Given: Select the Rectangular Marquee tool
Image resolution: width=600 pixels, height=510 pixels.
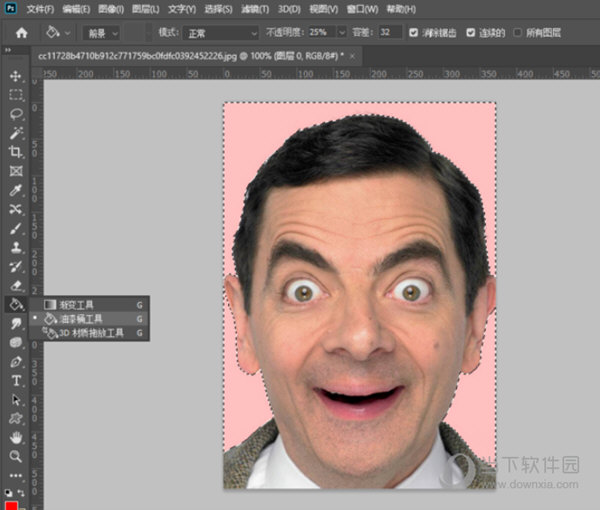Looking at the screenshot, I should [x=15, y=95].
